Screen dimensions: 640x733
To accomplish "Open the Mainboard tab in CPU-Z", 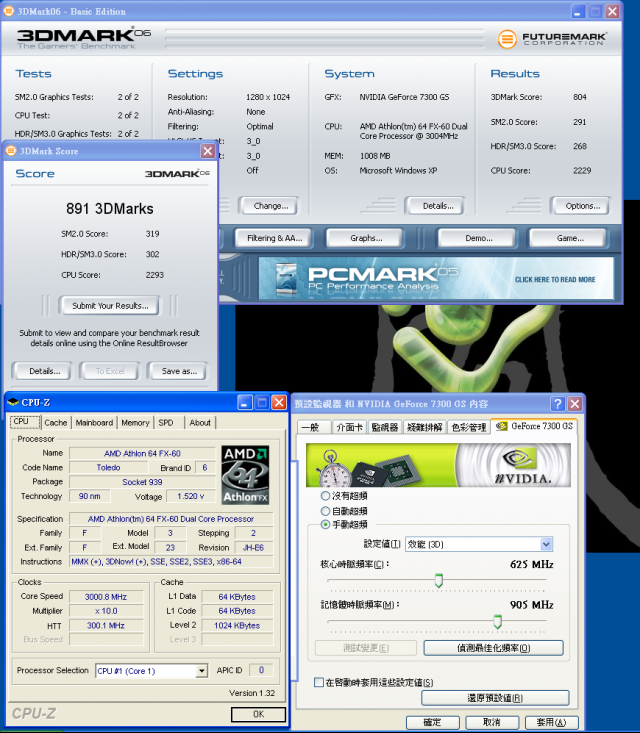I will 94,423.
